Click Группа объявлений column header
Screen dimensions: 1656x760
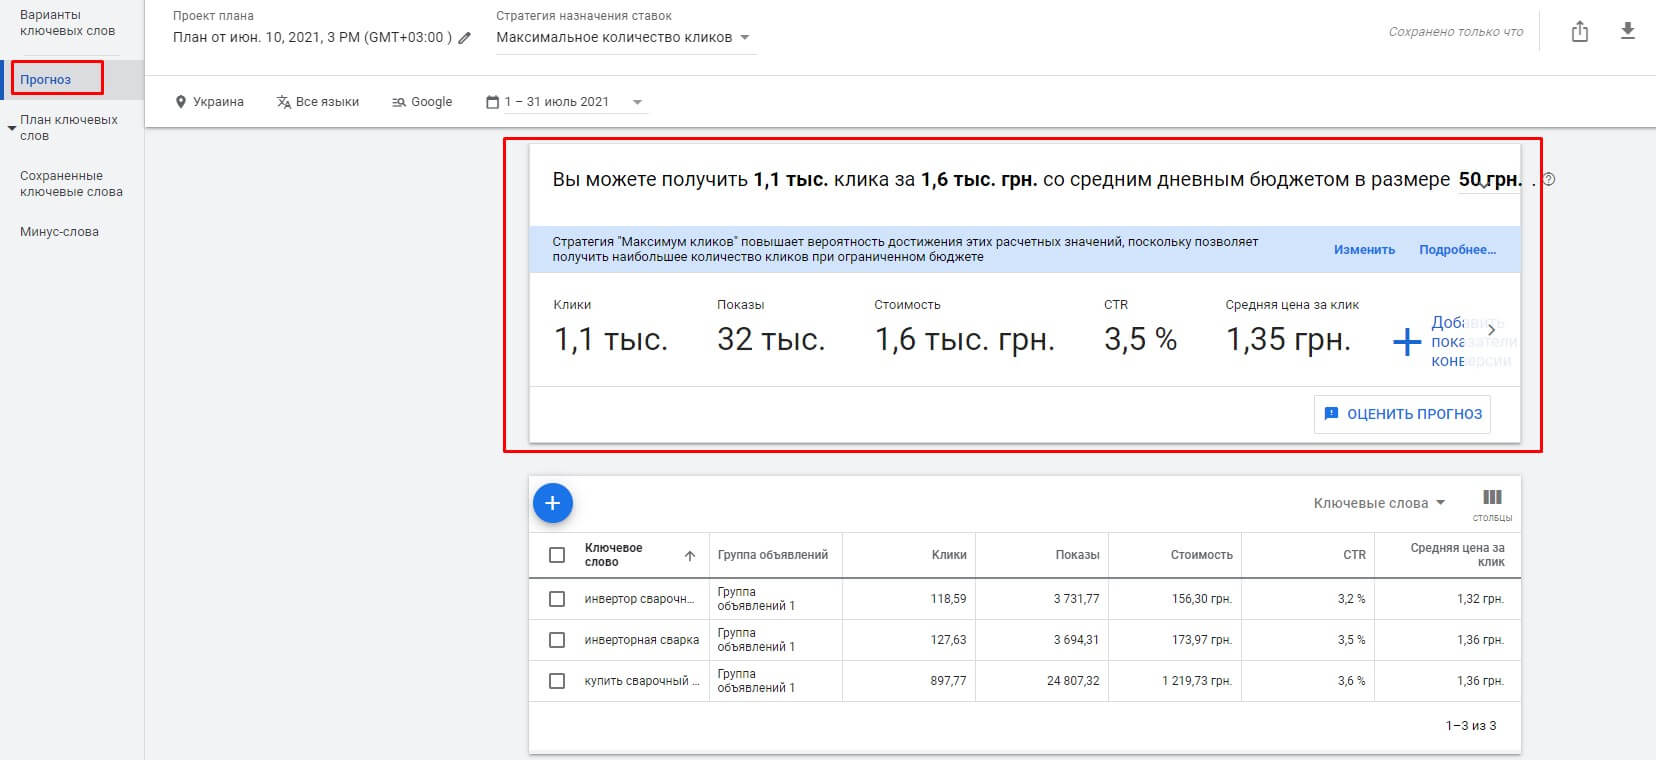coord(773,555)
